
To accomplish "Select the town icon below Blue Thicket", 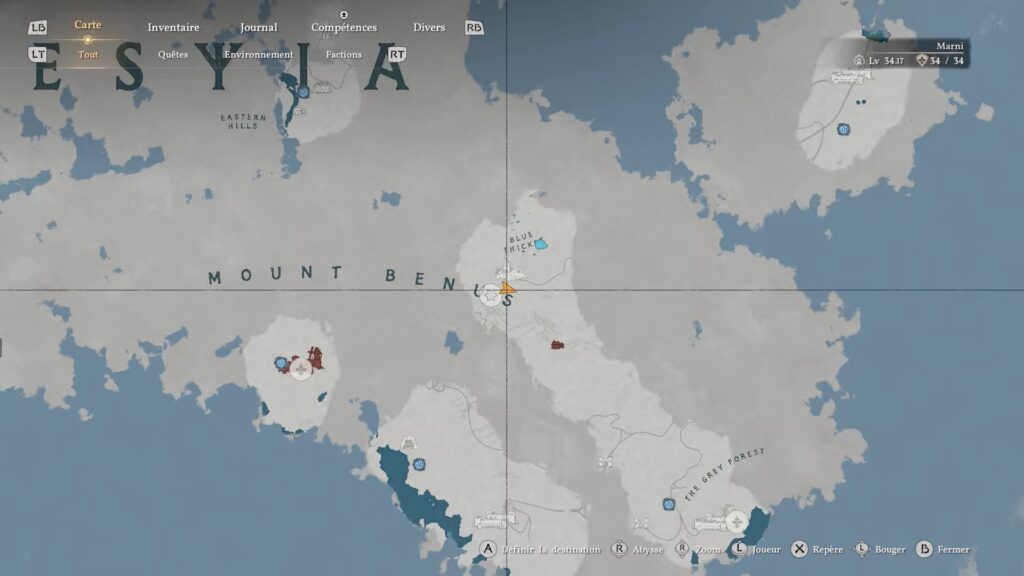I will tap(511, 272).
